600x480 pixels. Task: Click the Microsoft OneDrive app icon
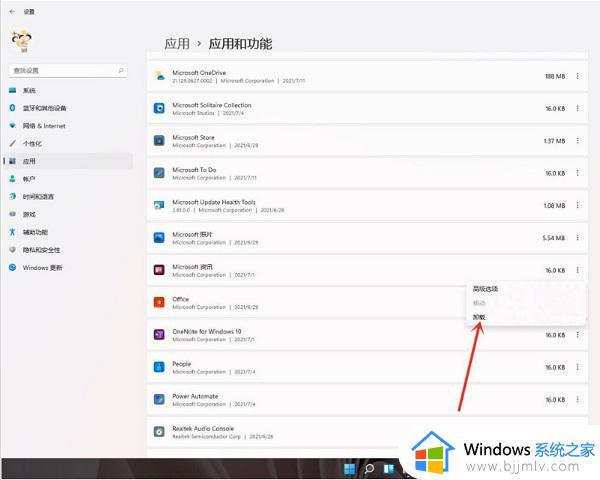pyautogui.click(x=159, y=76)
